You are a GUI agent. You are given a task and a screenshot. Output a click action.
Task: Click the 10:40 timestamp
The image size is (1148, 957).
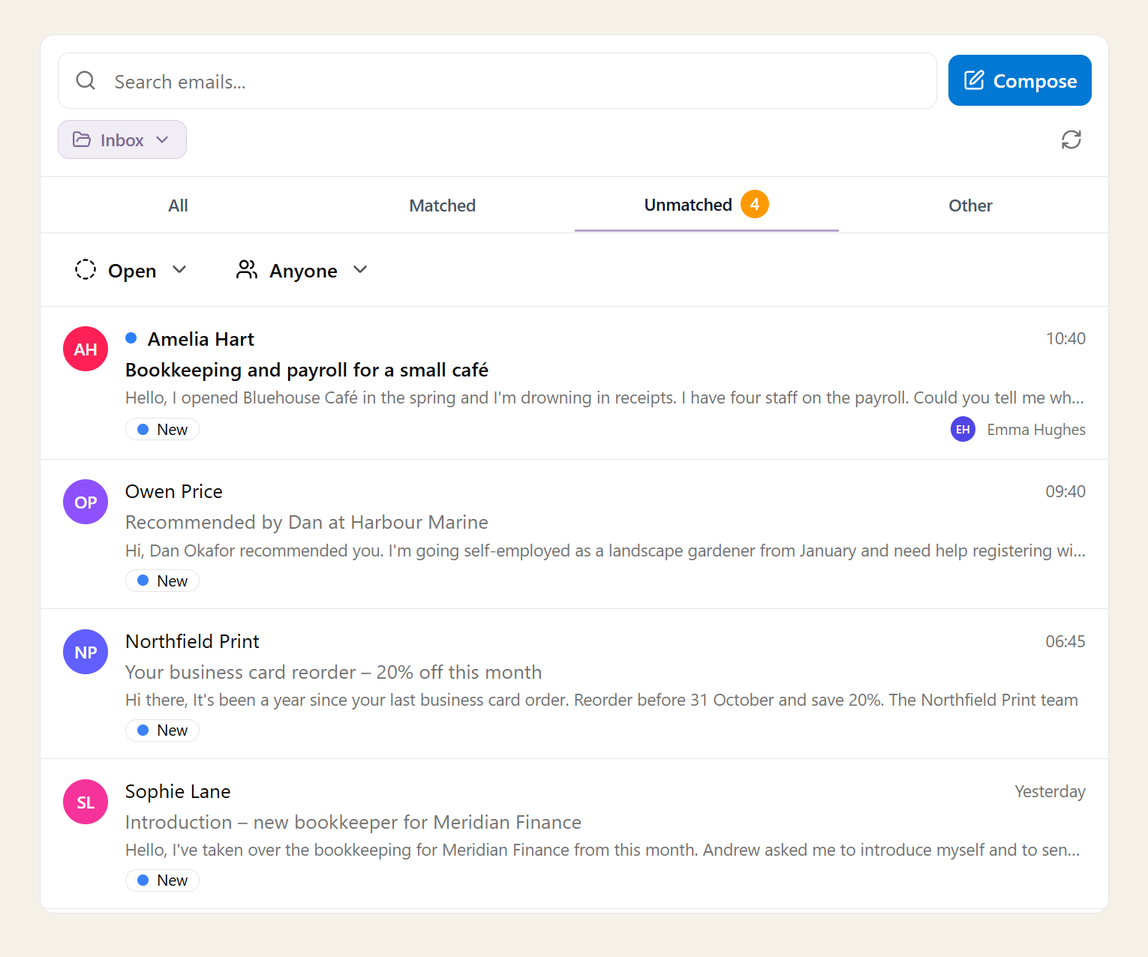click(1065, 338)
